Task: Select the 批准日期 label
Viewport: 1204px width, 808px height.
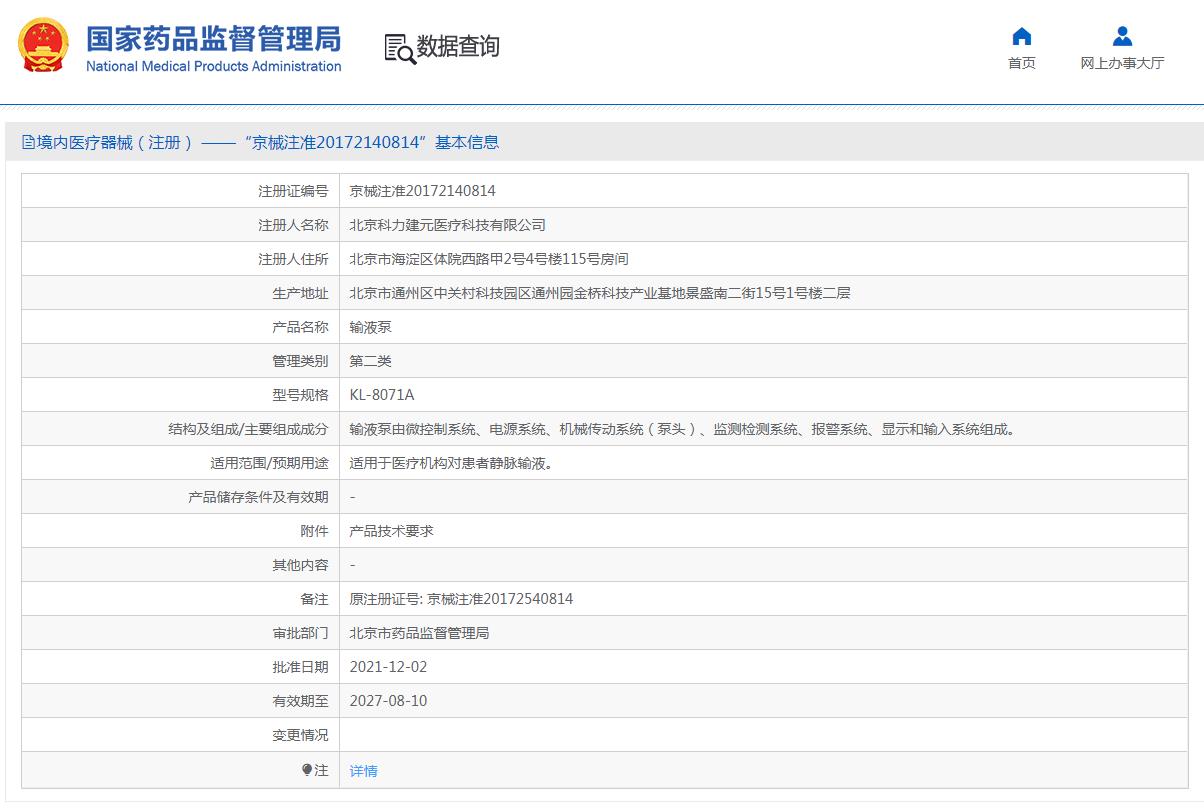Action: (x=300, y=667)
